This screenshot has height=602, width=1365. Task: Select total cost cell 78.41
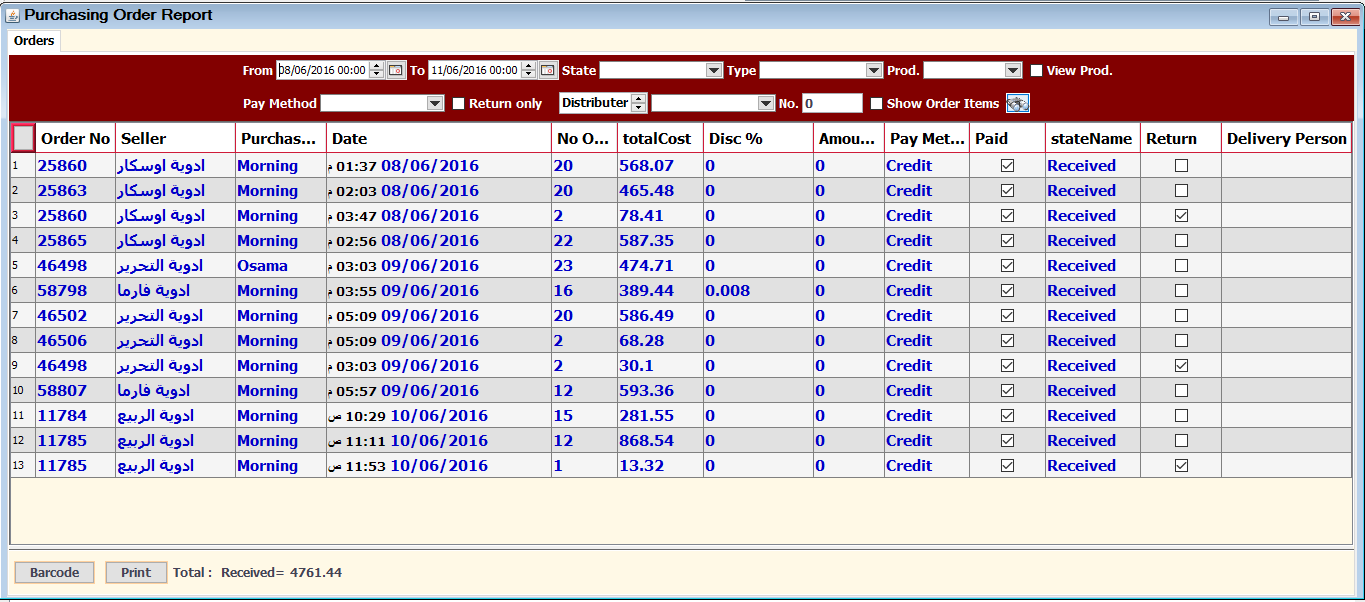660,216
